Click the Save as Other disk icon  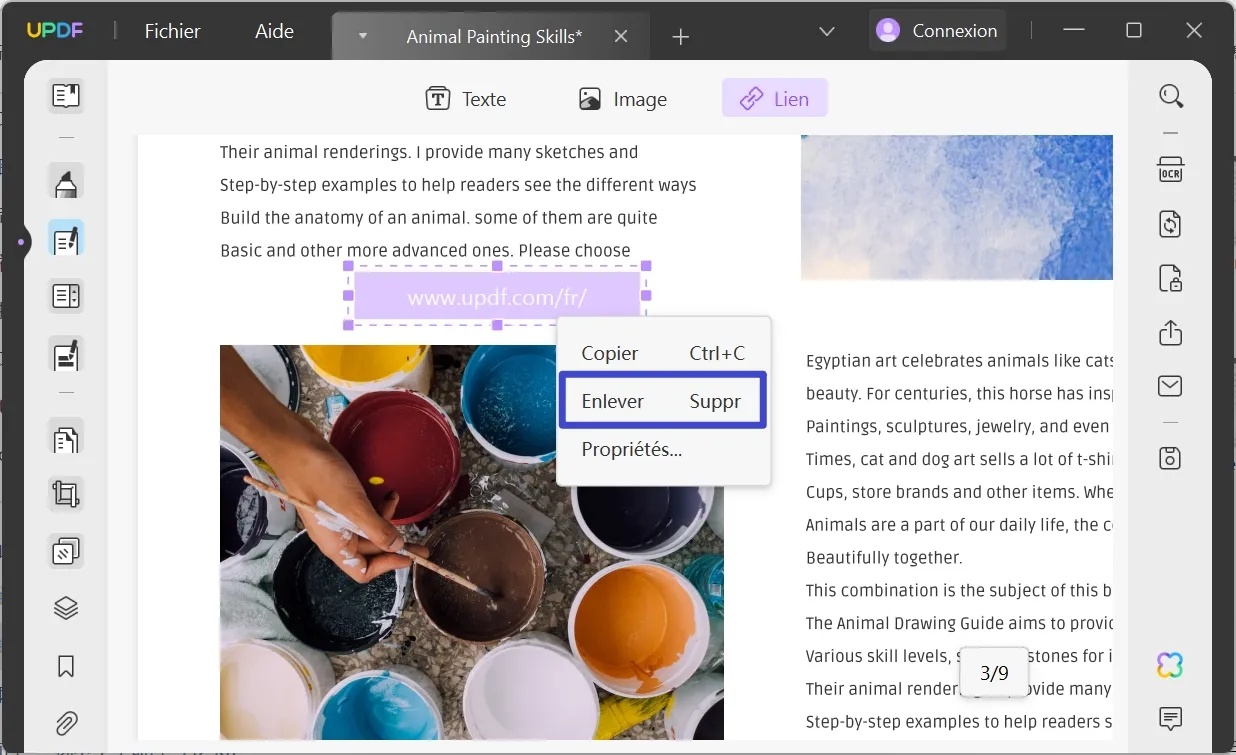tap(1171, 458)
